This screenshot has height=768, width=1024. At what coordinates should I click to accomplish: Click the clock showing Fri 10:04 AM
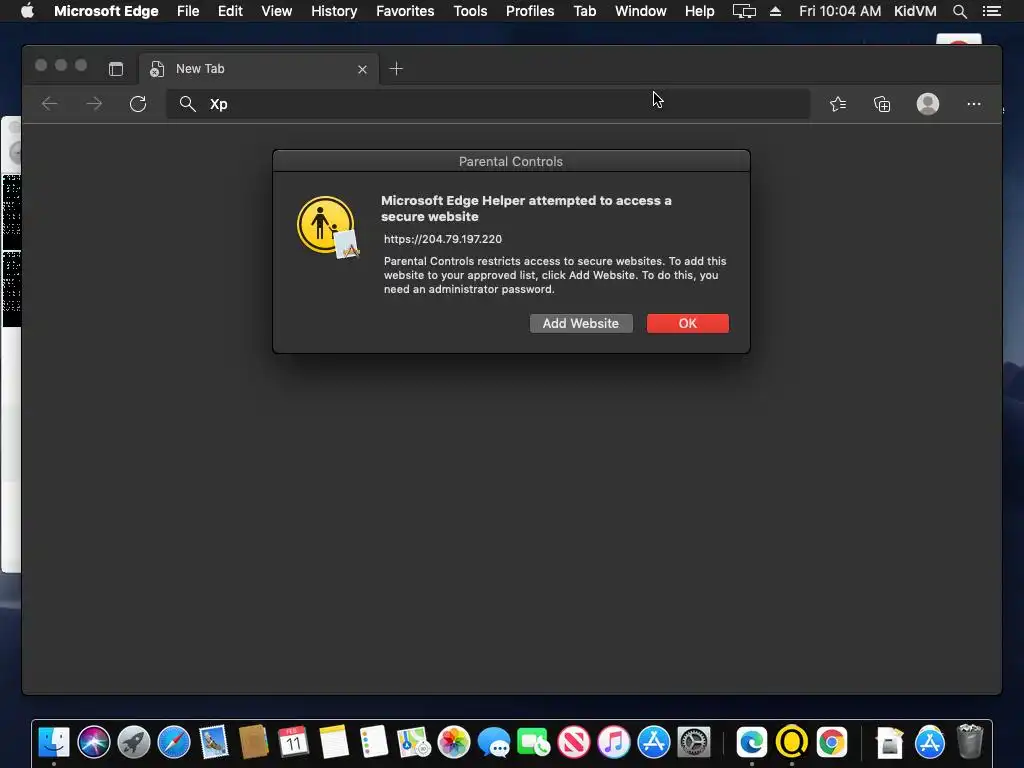click(x=840, y=11)
